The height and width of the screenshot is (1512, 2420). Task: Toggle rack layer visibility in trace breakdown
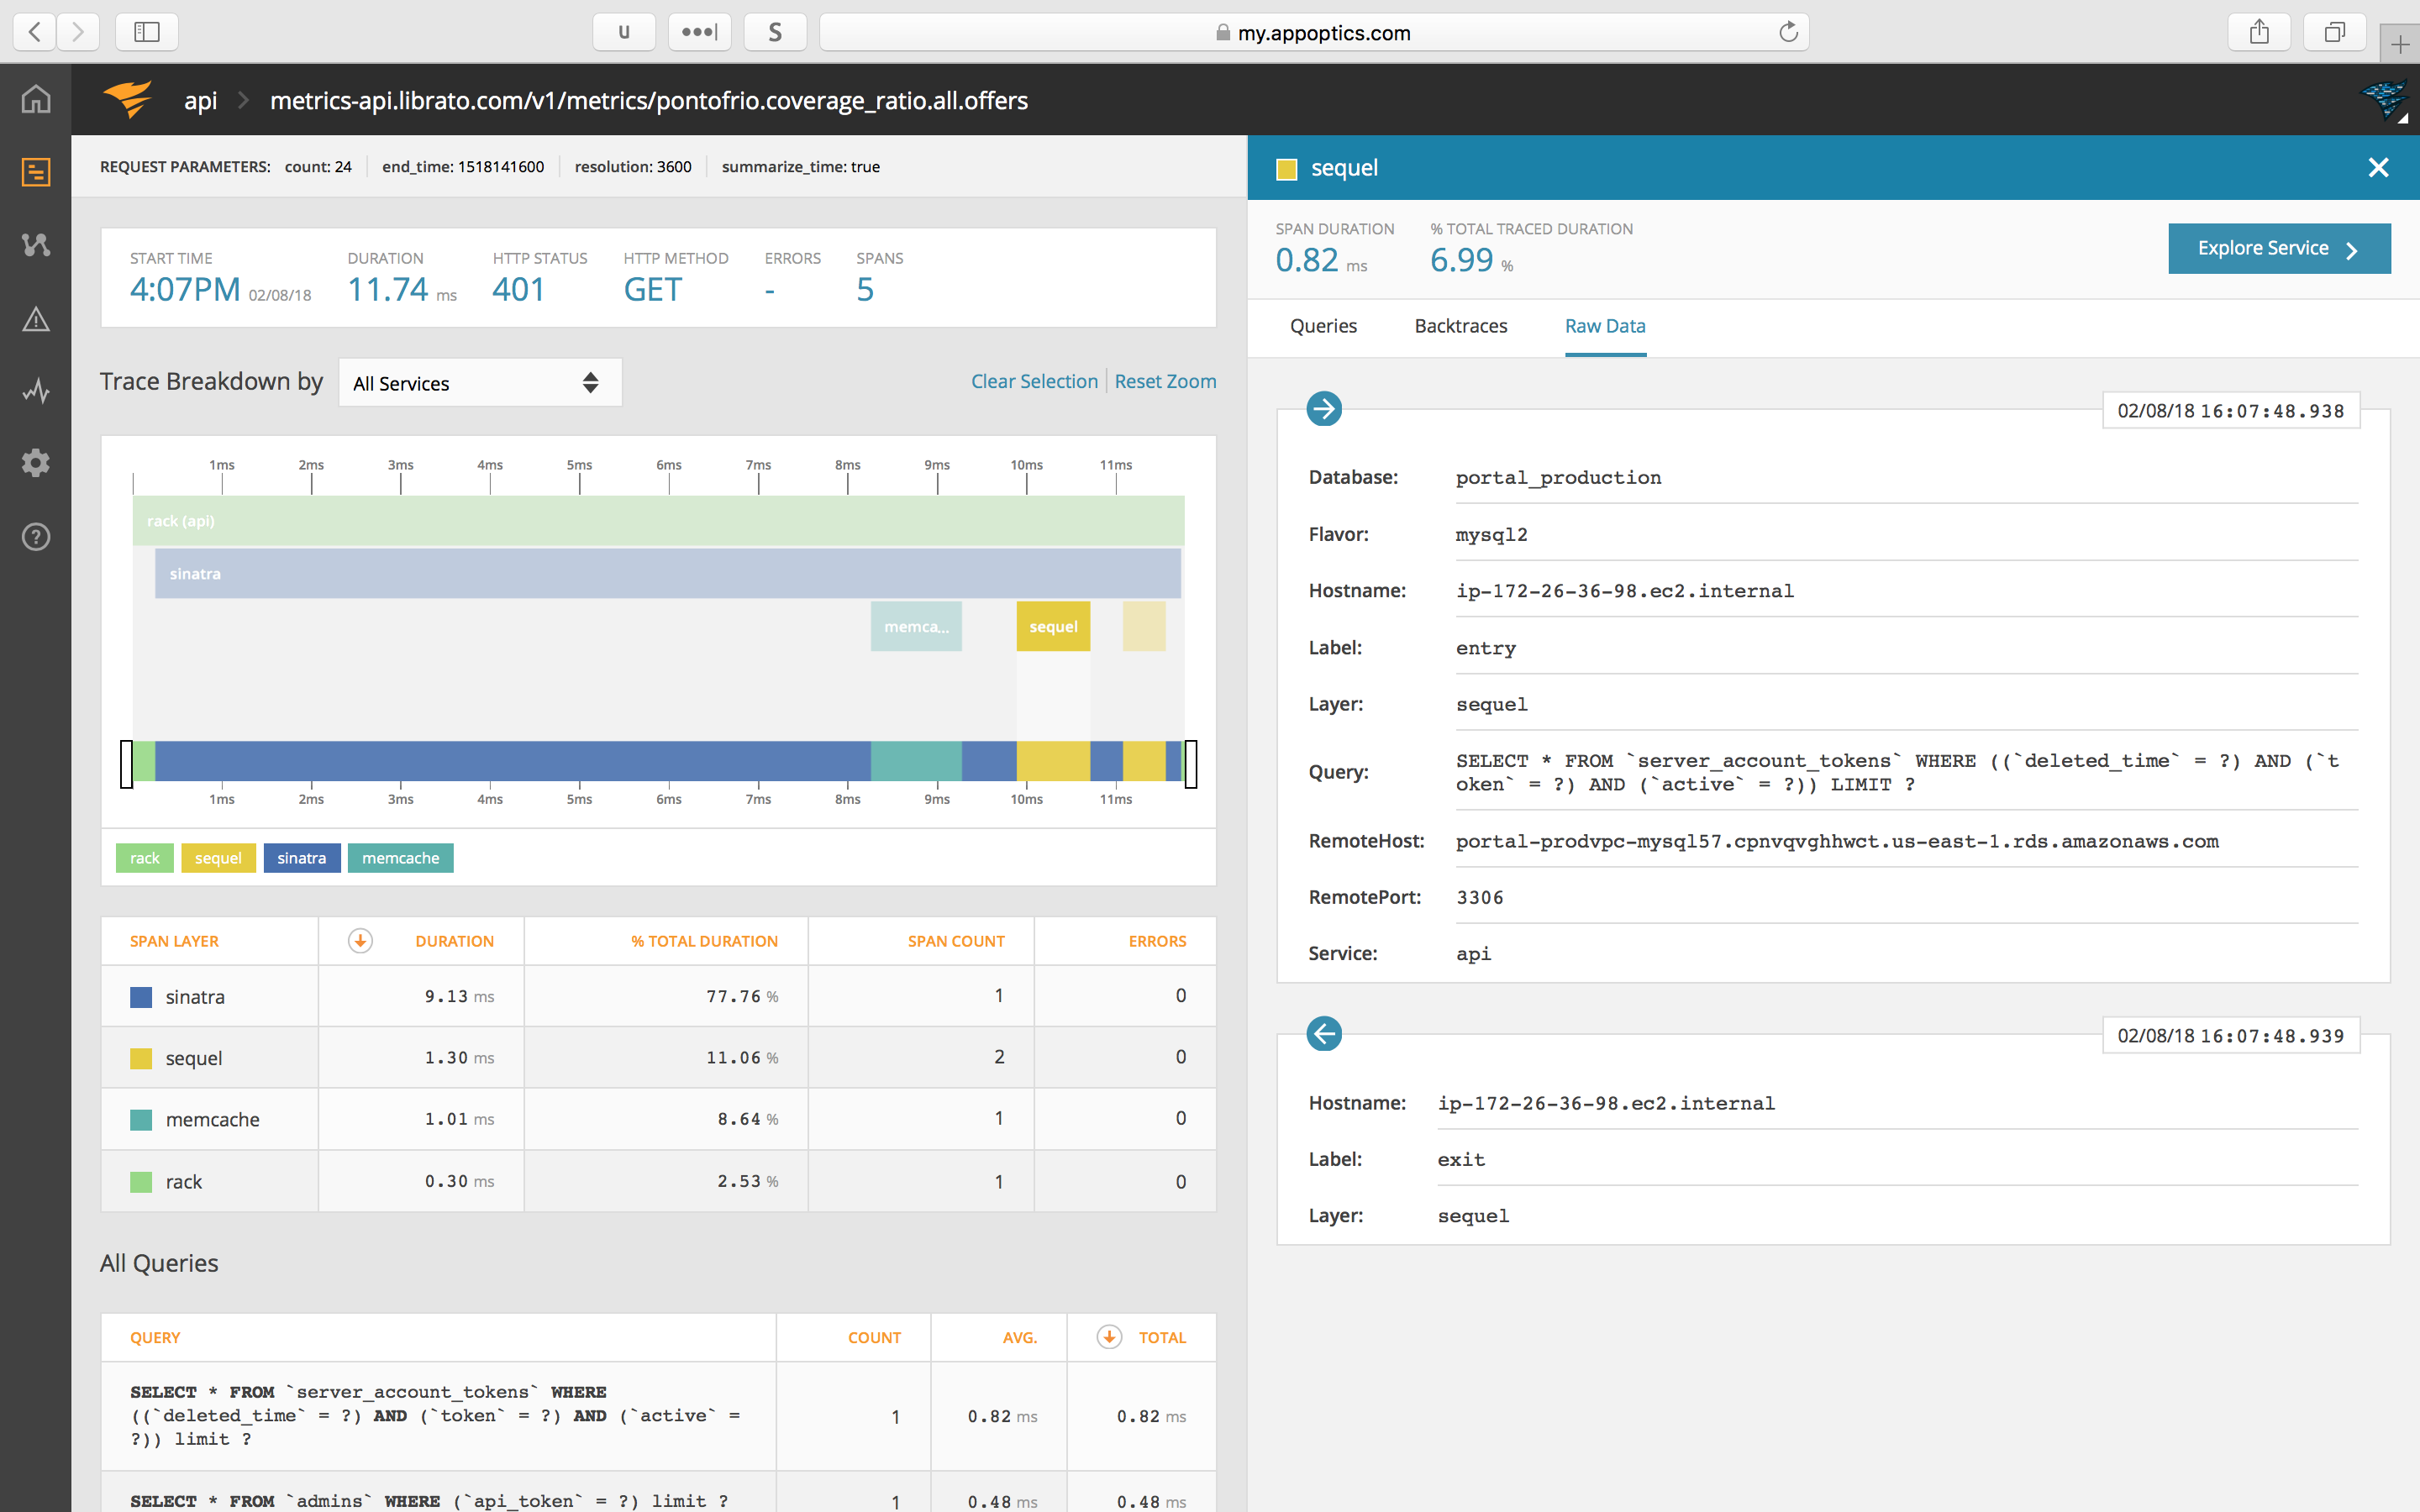[143, 857]
